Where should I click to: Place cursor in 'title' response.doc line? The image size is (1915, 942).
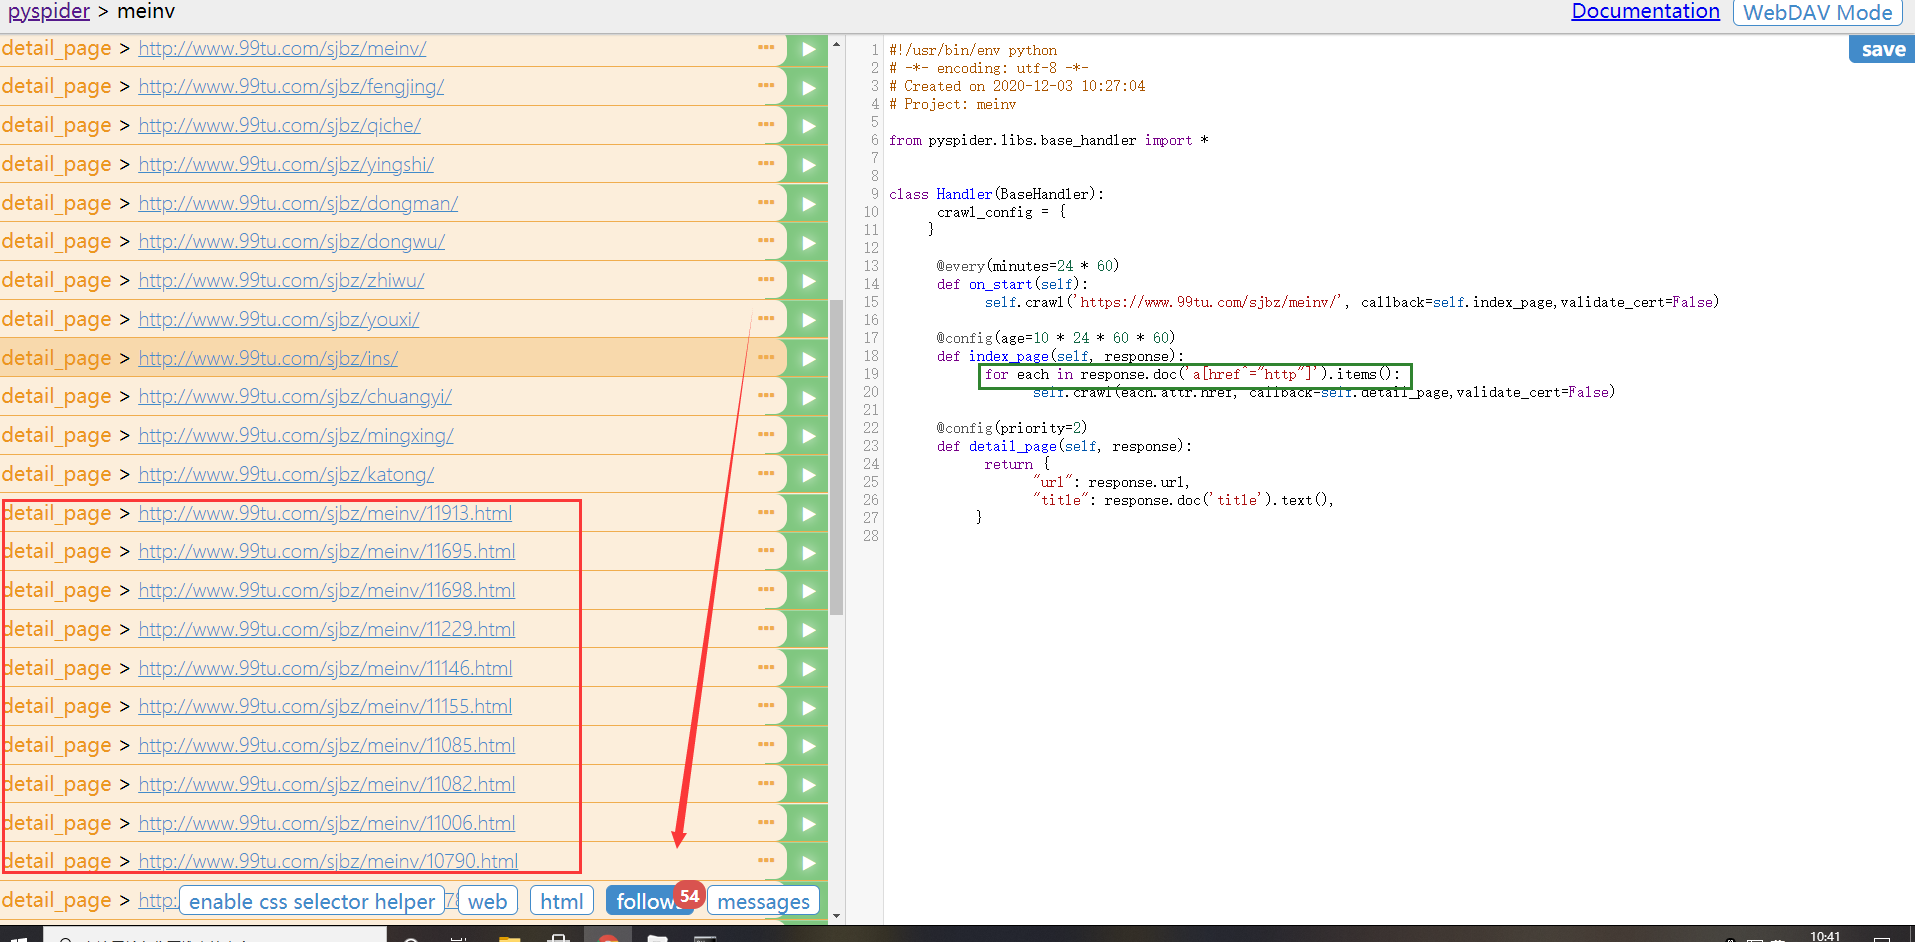1184,500
